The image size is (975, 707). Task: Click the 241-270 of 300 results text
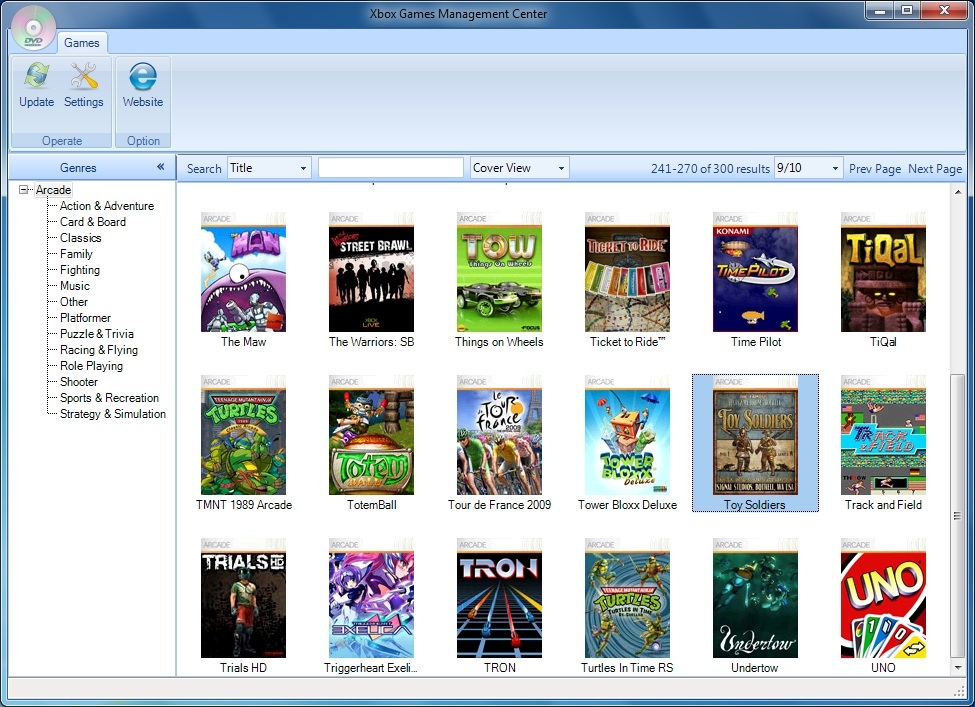click(710, 169)
